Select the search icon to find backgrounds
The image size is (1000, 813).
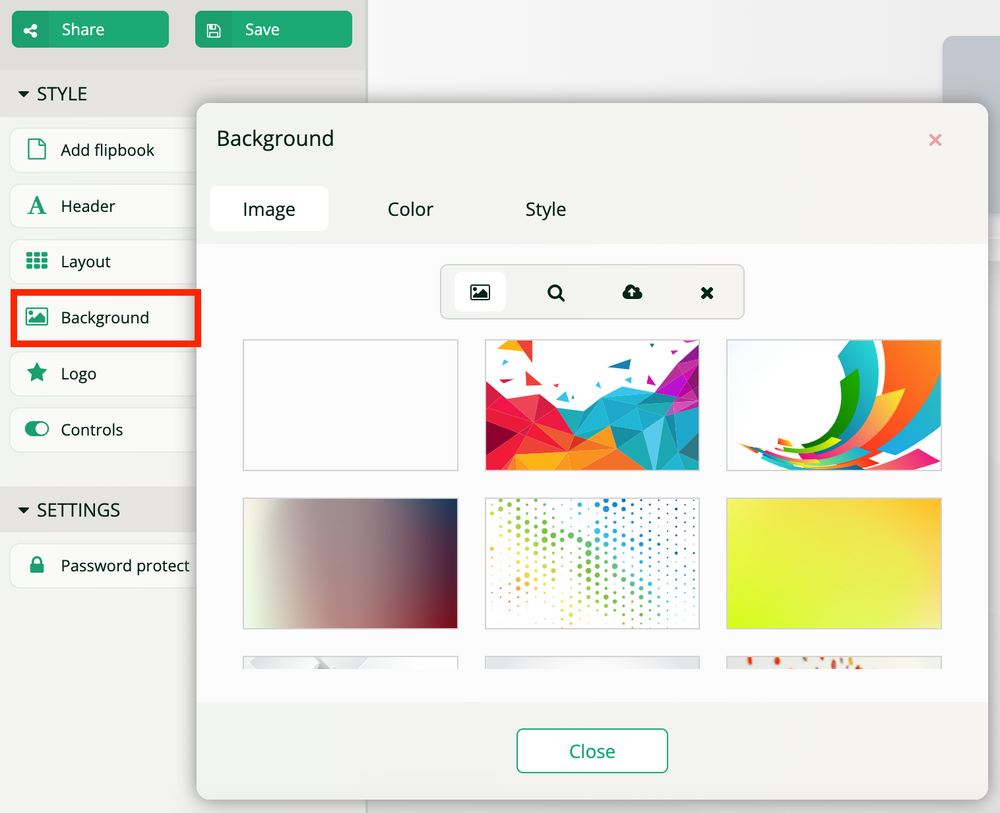555,293
